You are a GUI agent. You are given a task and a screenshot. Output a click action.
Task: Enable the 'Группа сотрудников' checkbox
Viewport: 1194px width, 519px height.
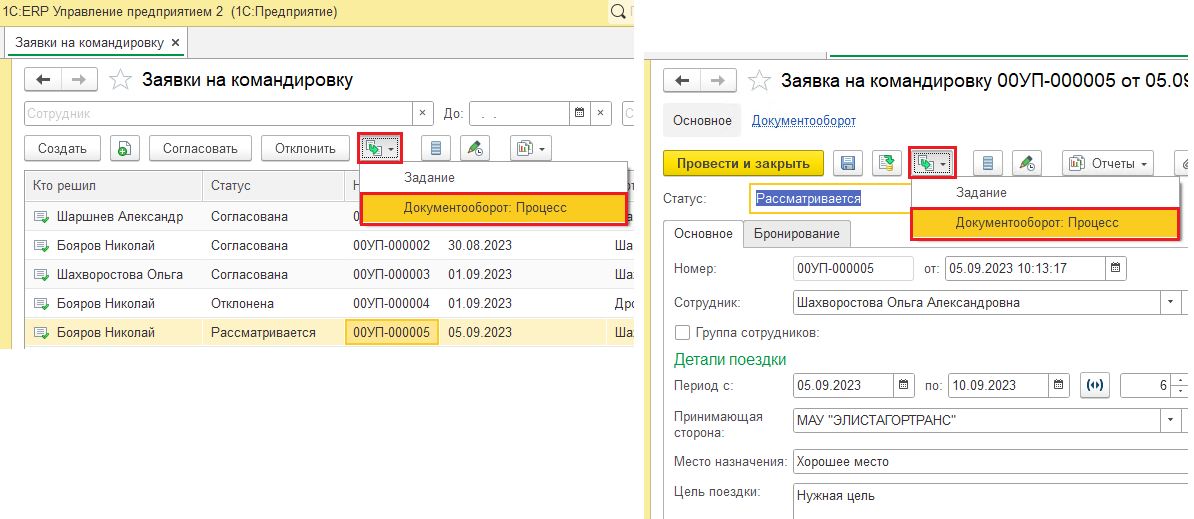tap(683, 333)
